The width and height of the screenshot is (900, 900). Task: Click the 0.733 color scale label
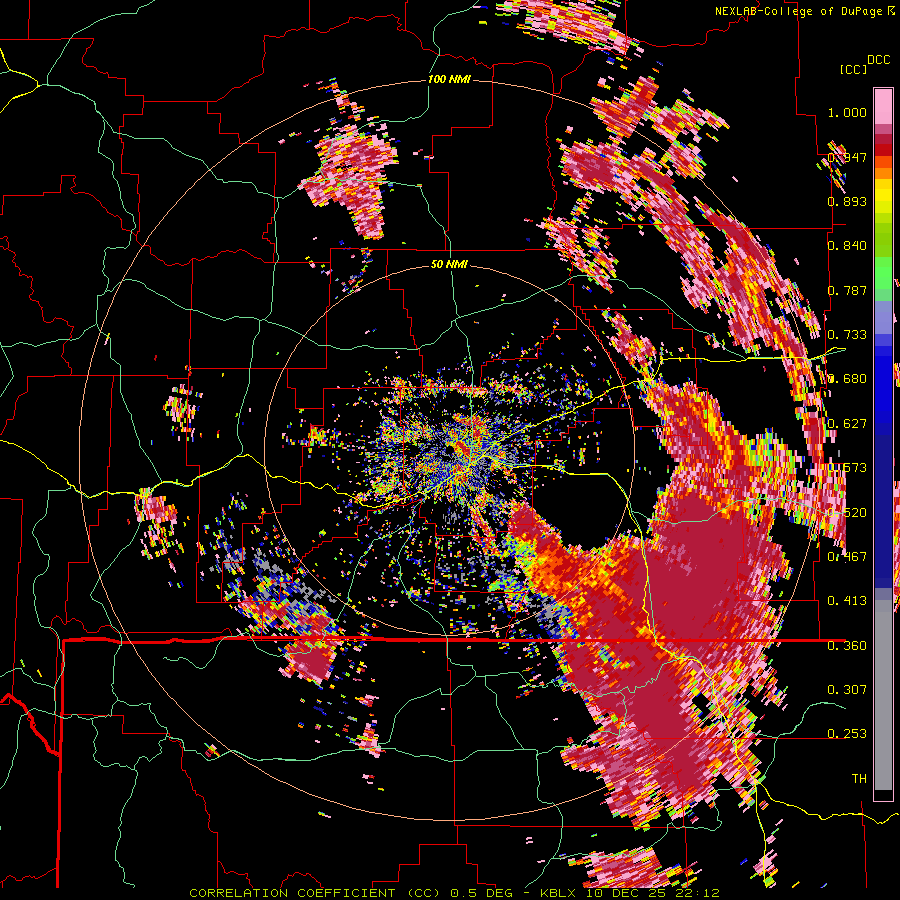[847, 335]
